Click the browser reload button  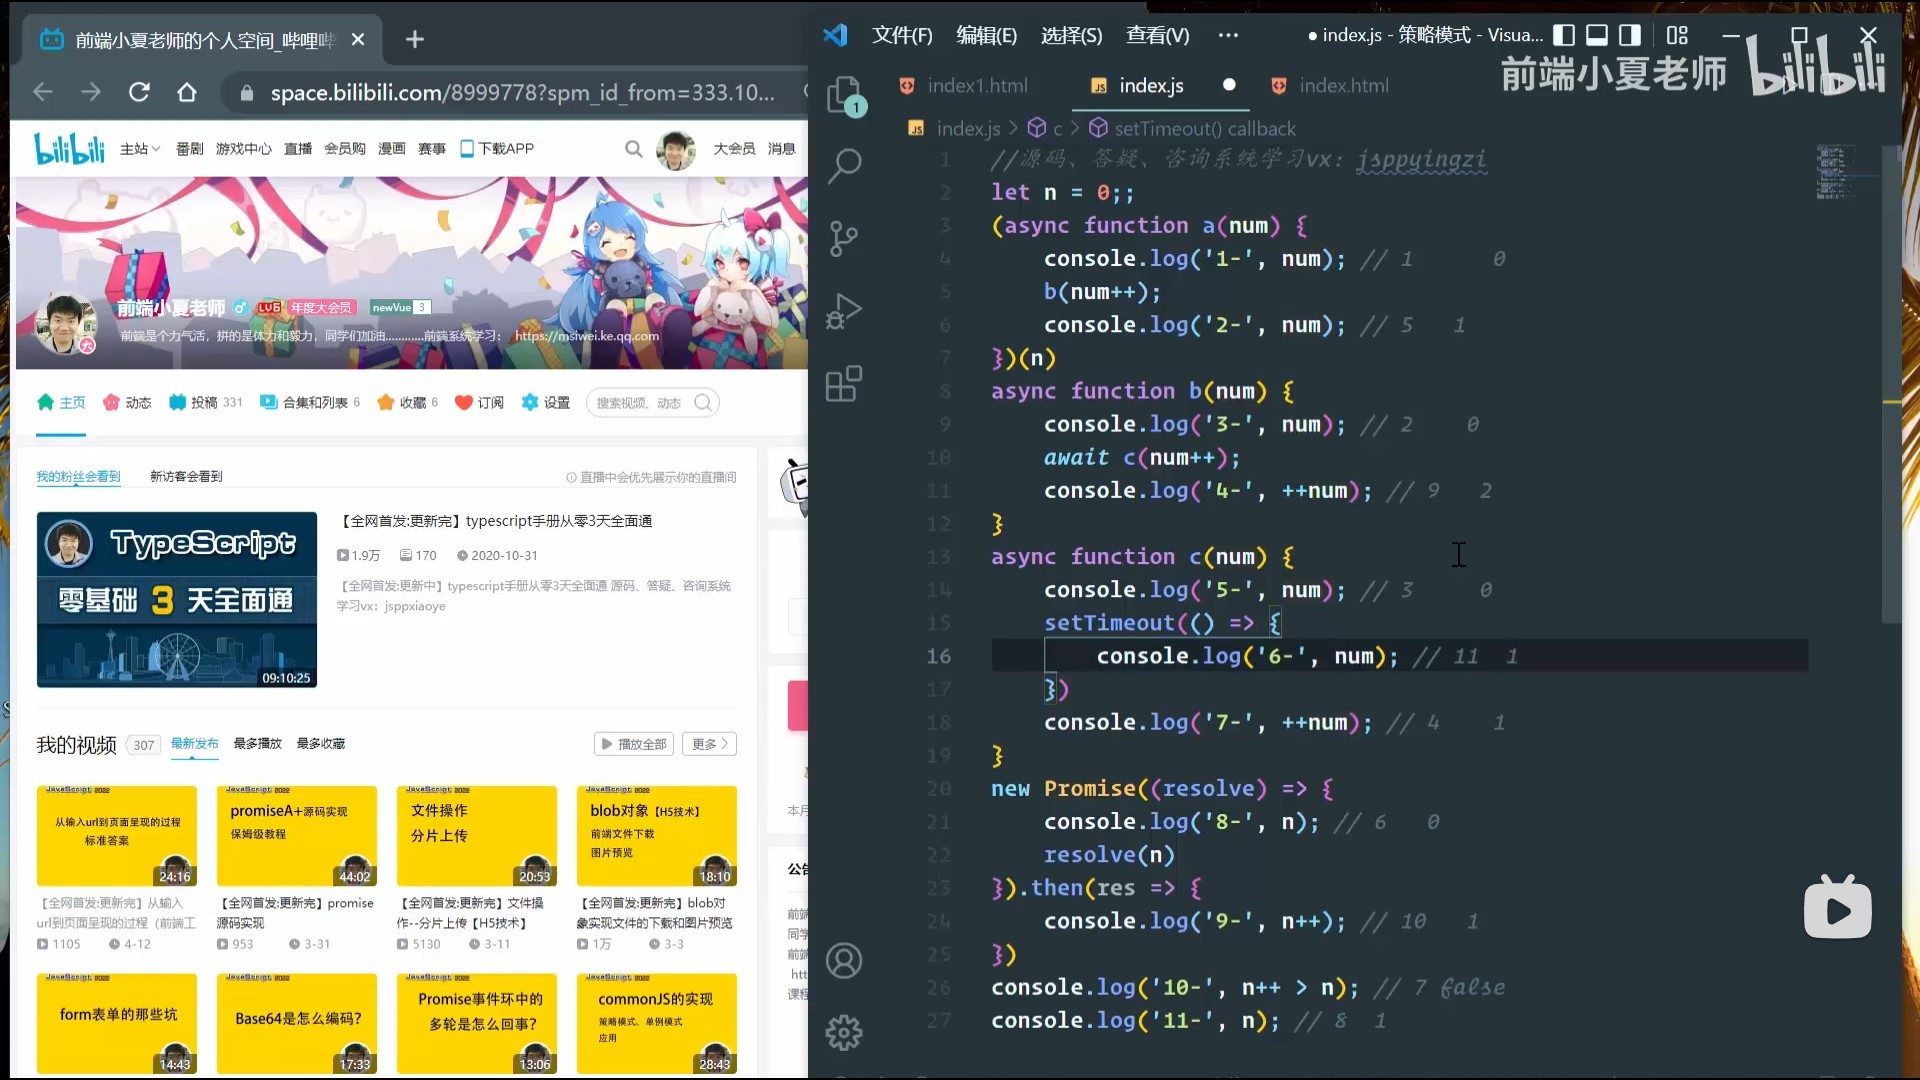[x=139, y=93]
